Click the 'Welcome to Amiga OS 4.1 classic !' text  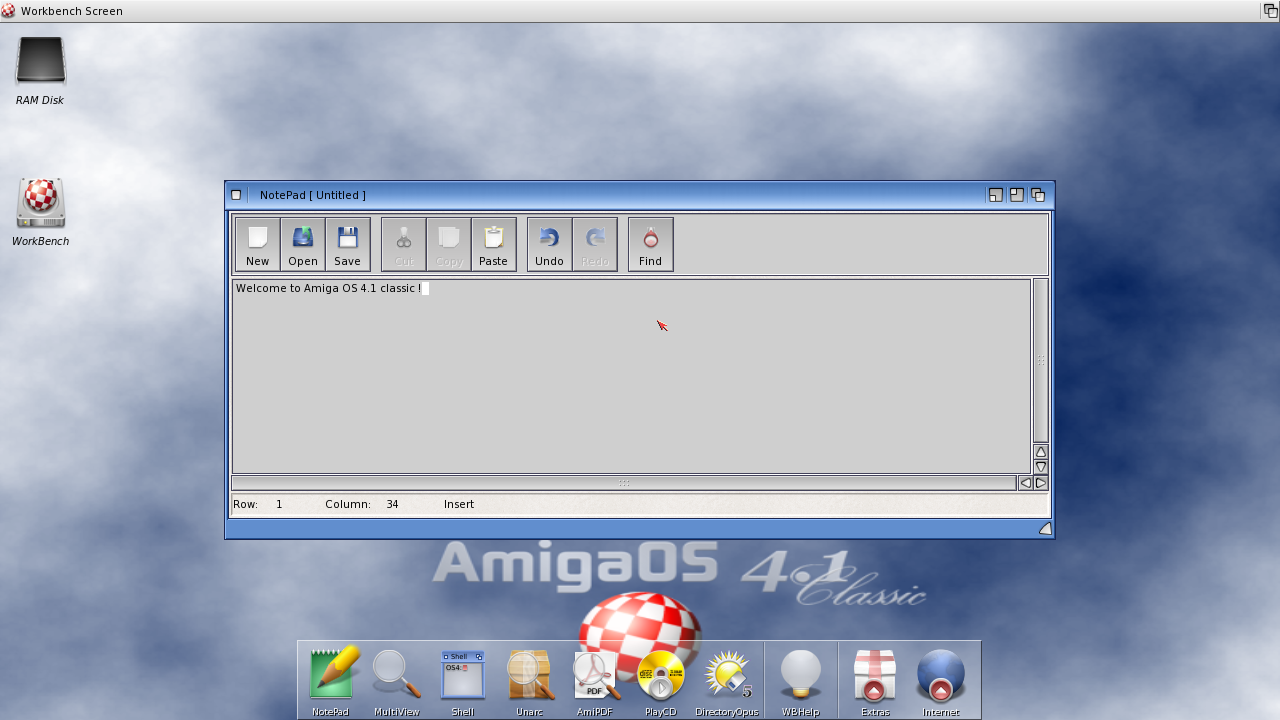coord(328,288)
